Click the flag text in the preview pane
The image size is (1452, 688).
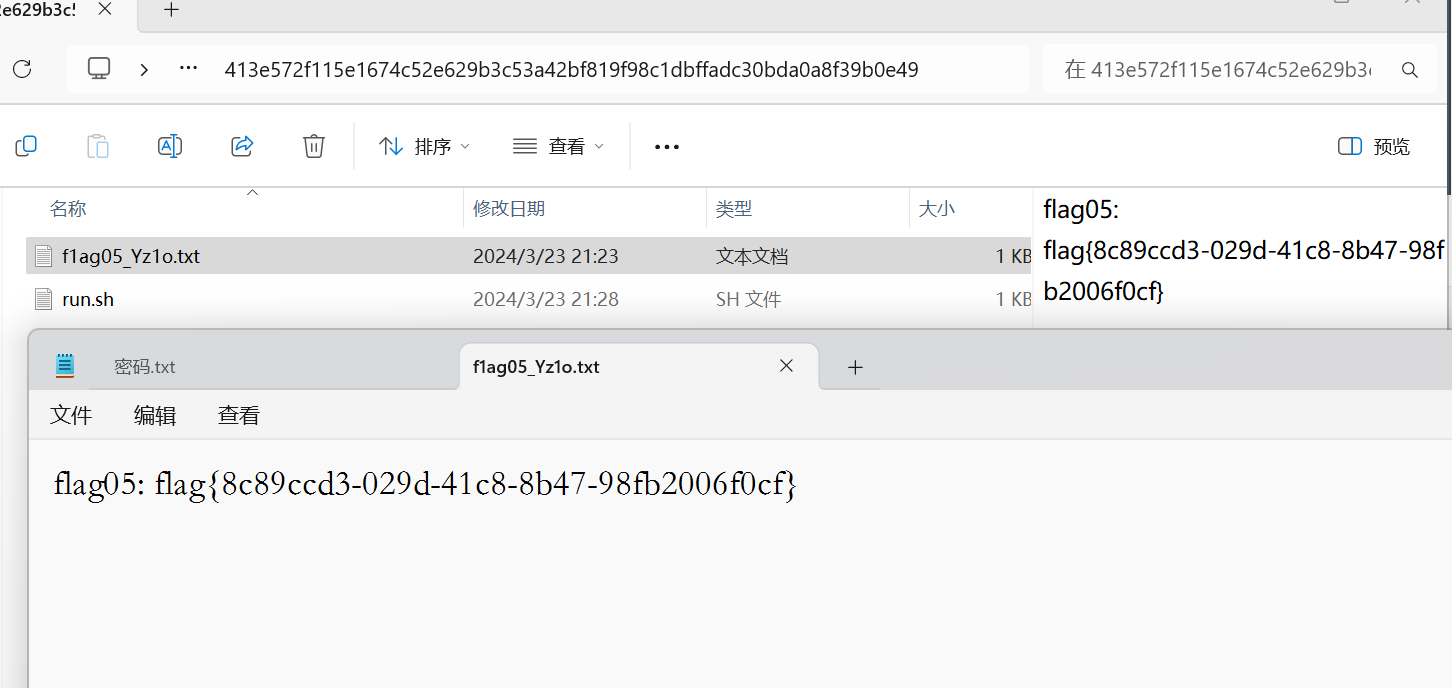tap(1244, 250)
